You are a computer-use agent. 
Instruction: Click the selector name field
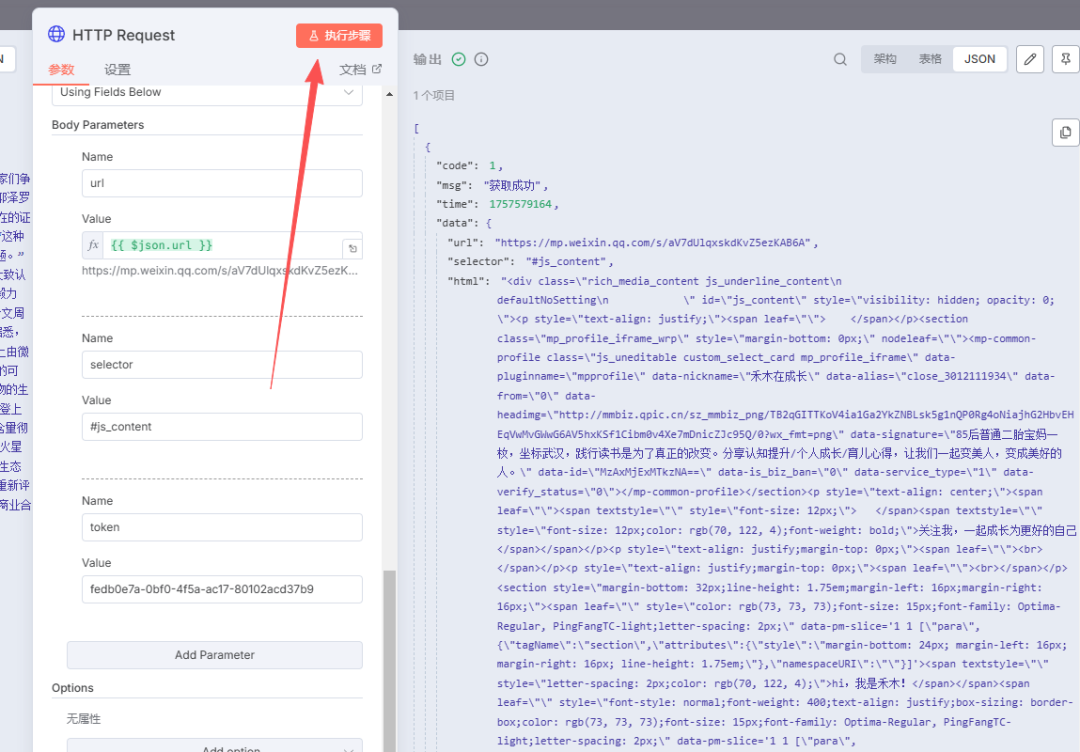[222, 365]
